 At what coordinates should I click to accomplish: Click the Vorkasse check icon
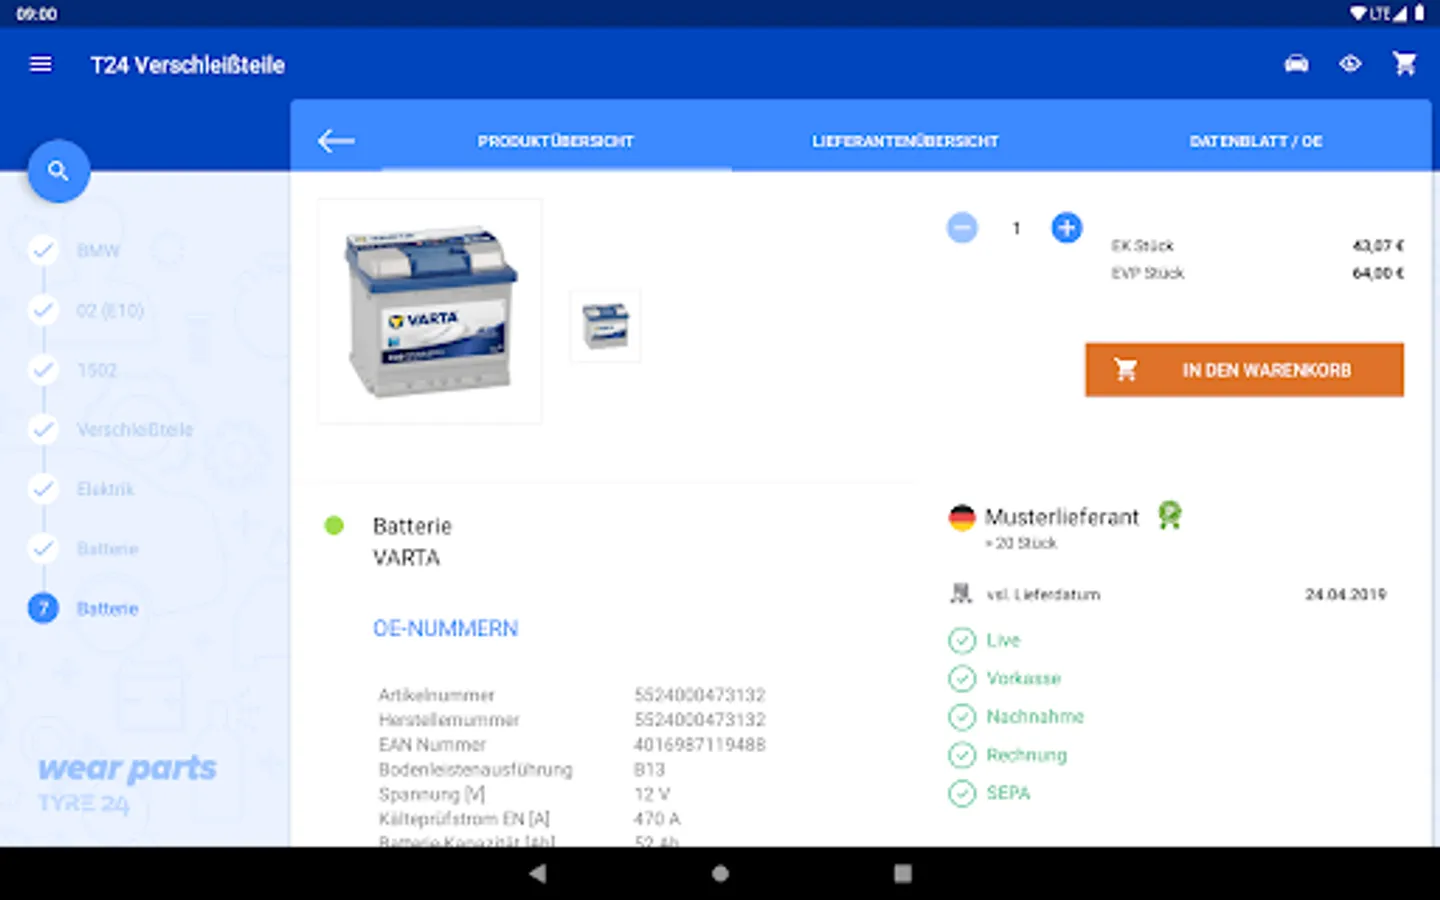[x=961, y=678]
